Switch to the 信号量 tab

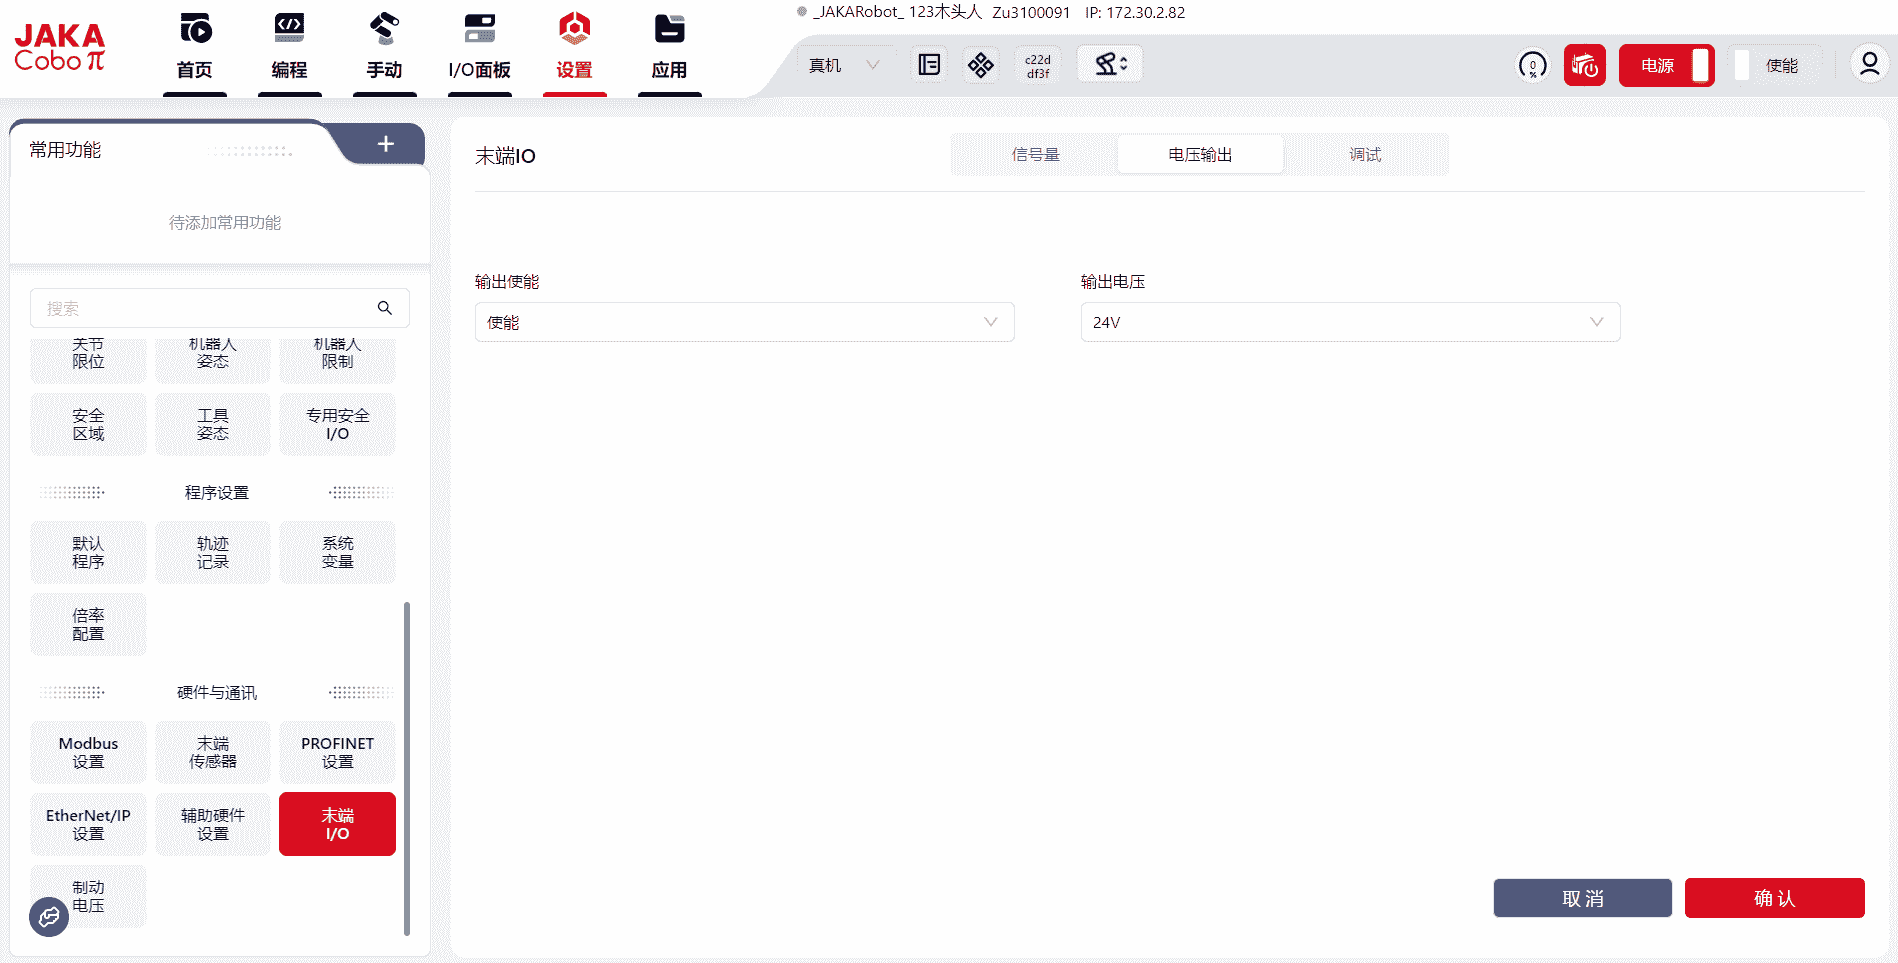click(x=1035, y=155)
